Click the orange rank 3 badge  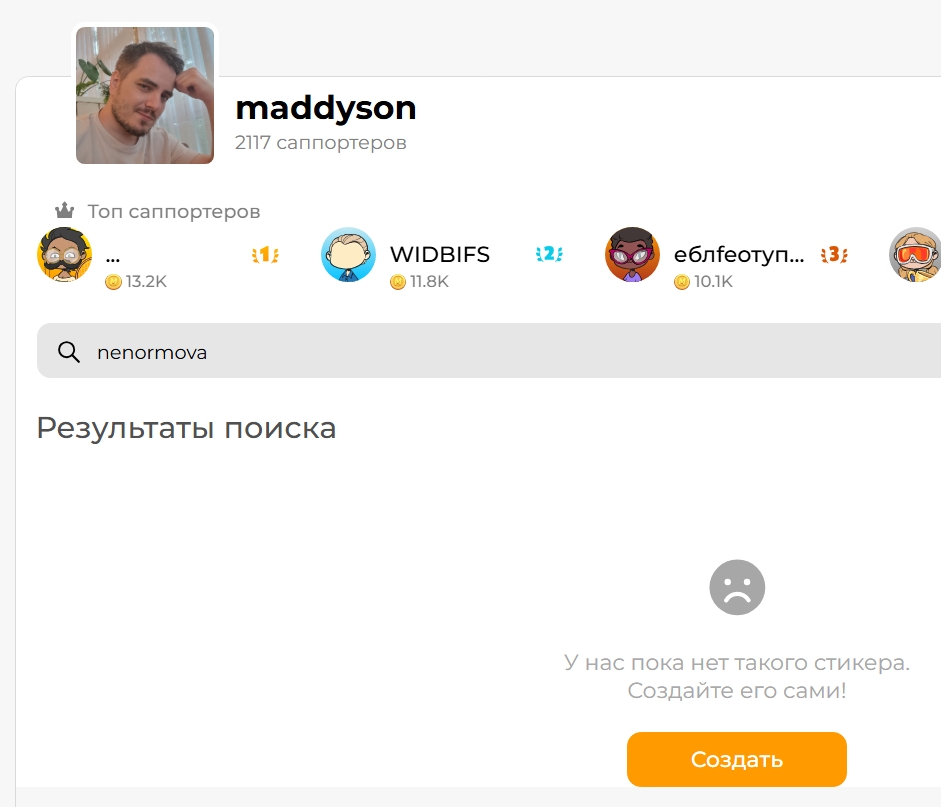tap(834, 255)
